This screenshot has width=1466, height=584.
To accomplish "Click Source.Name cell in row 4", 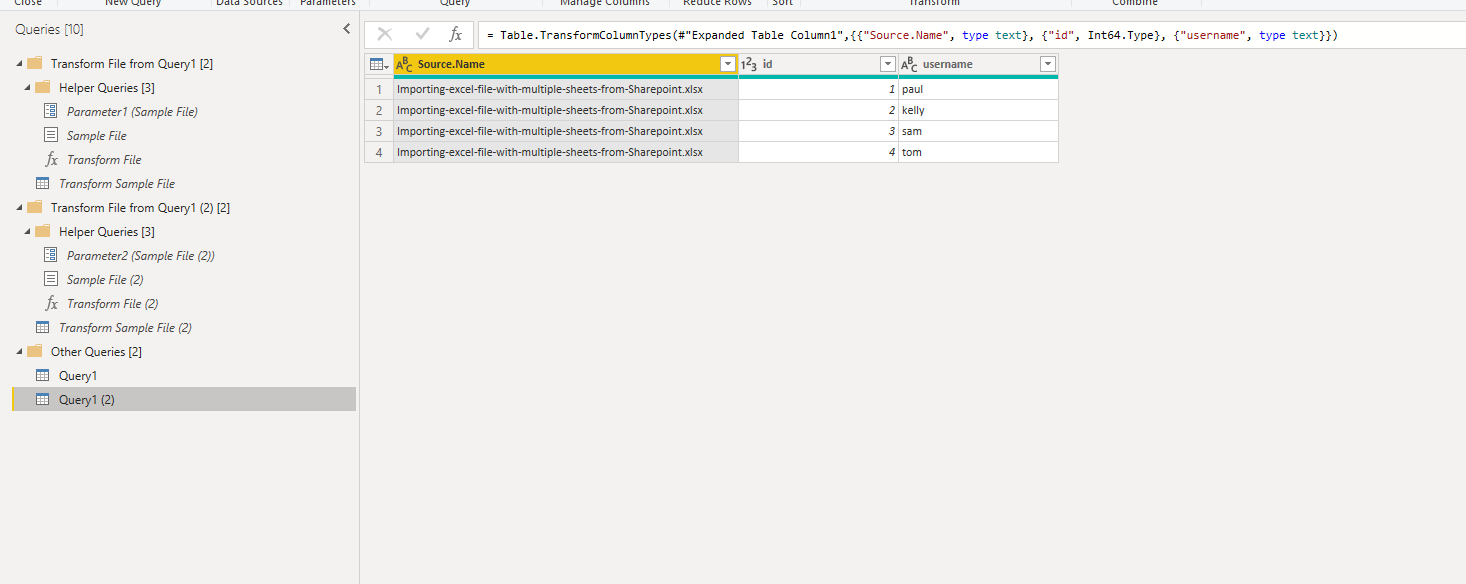I will pyautogui.click(x=566, y=152).
